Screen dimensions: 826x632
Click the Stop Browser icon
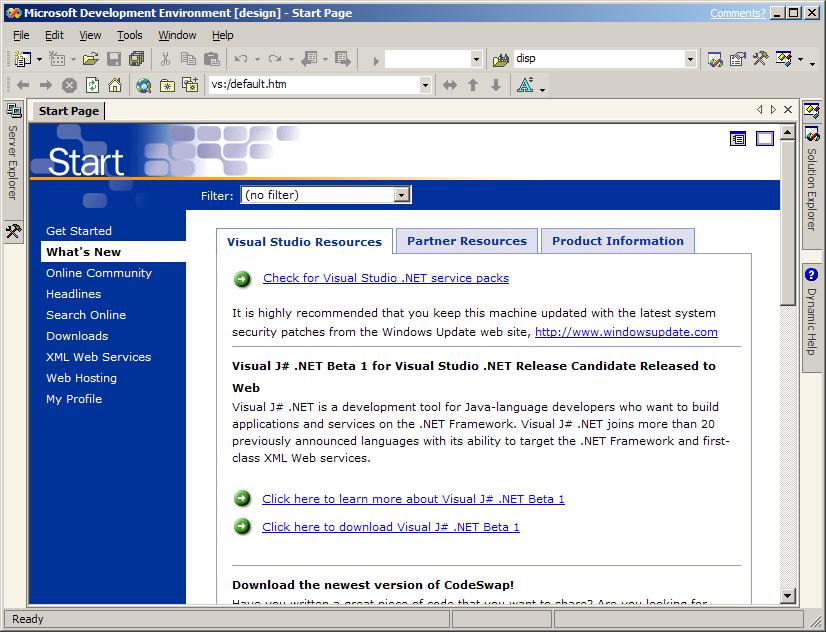tap(69, 85)
